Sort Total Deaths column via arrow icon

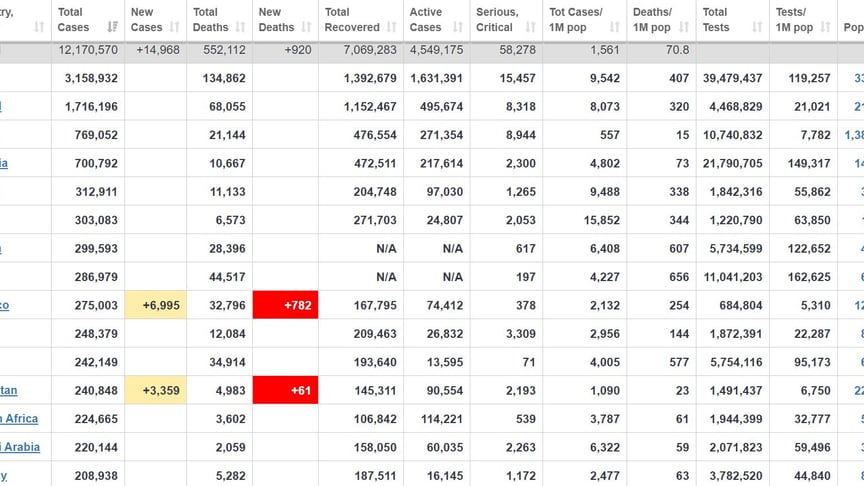240,26
